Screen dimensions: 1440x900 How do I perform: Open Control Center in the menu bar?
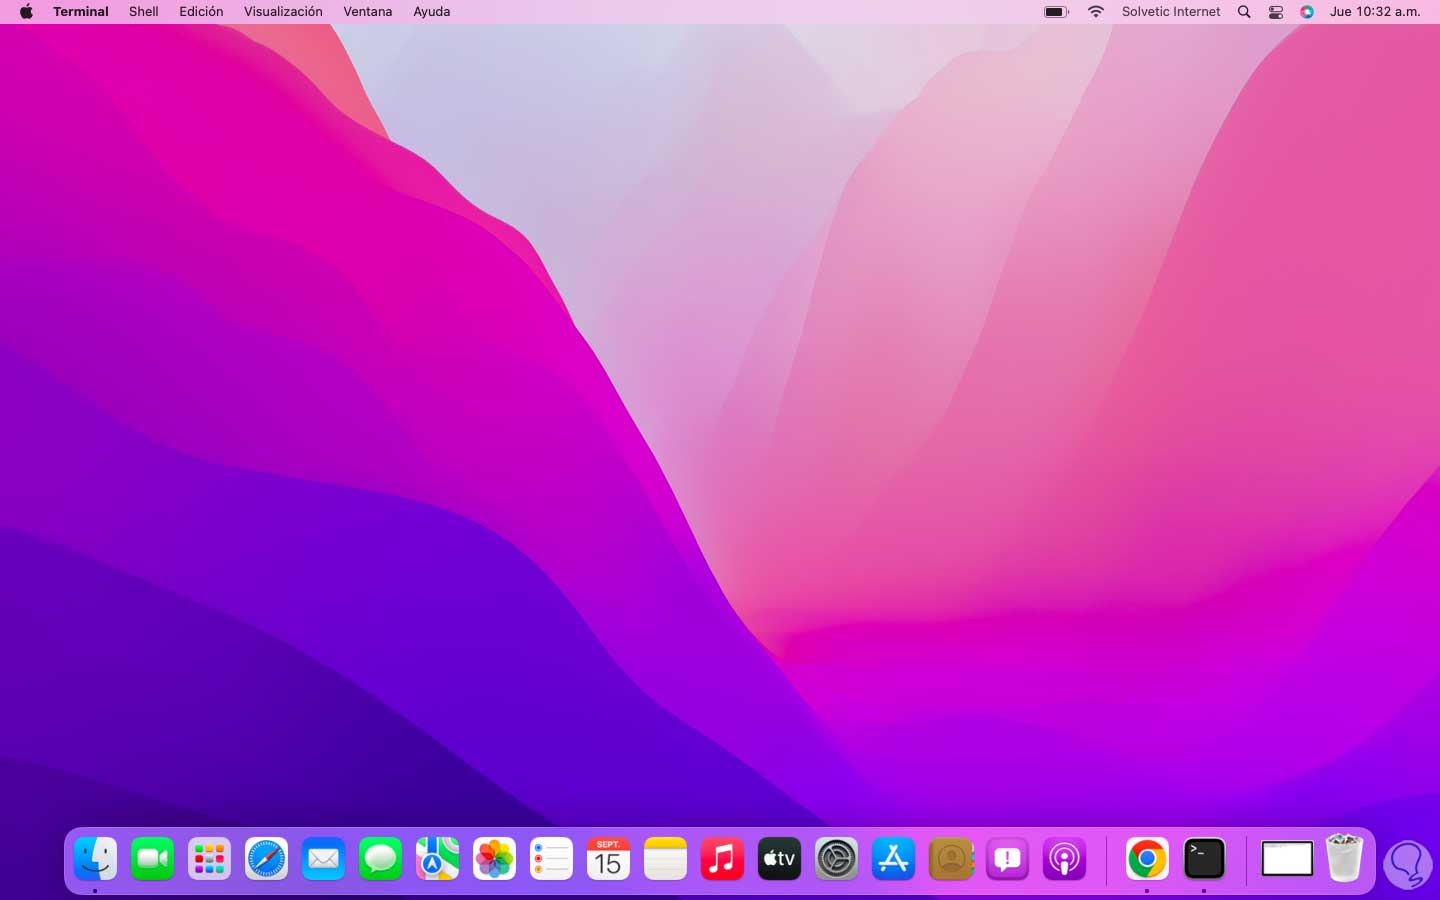1276,12
